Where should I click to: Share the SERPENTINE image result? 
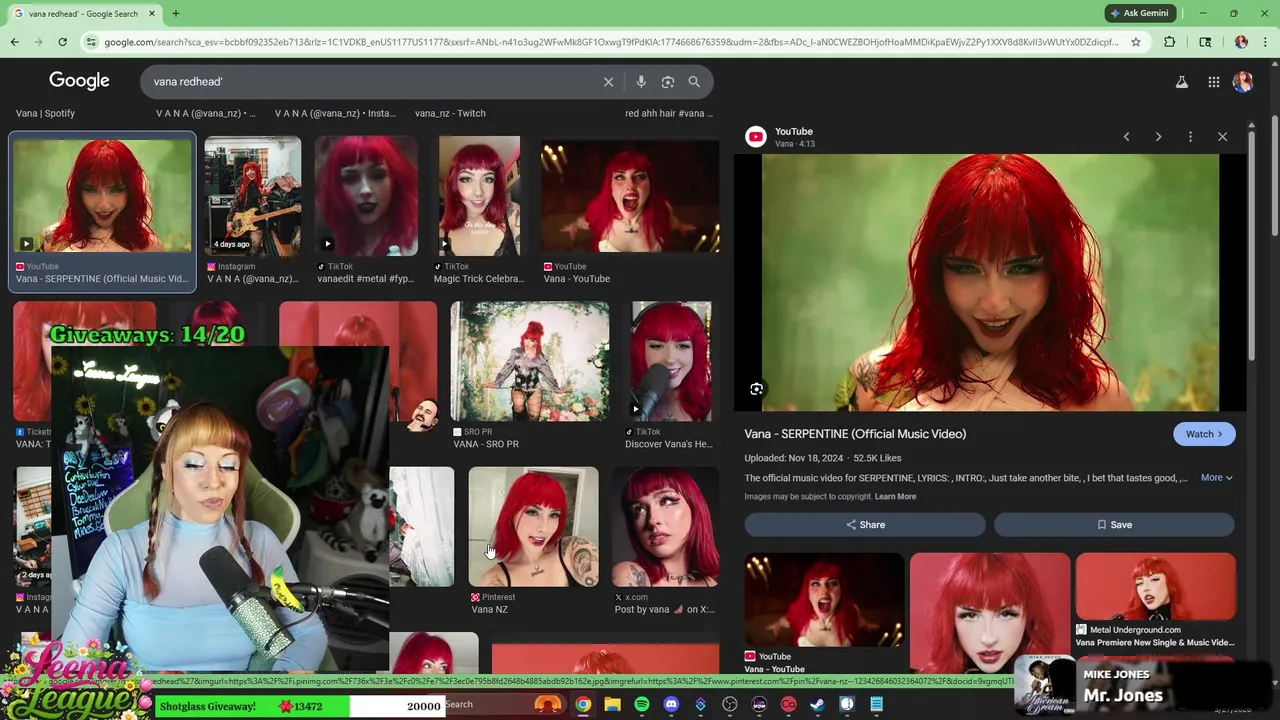[x=865, y=525]
